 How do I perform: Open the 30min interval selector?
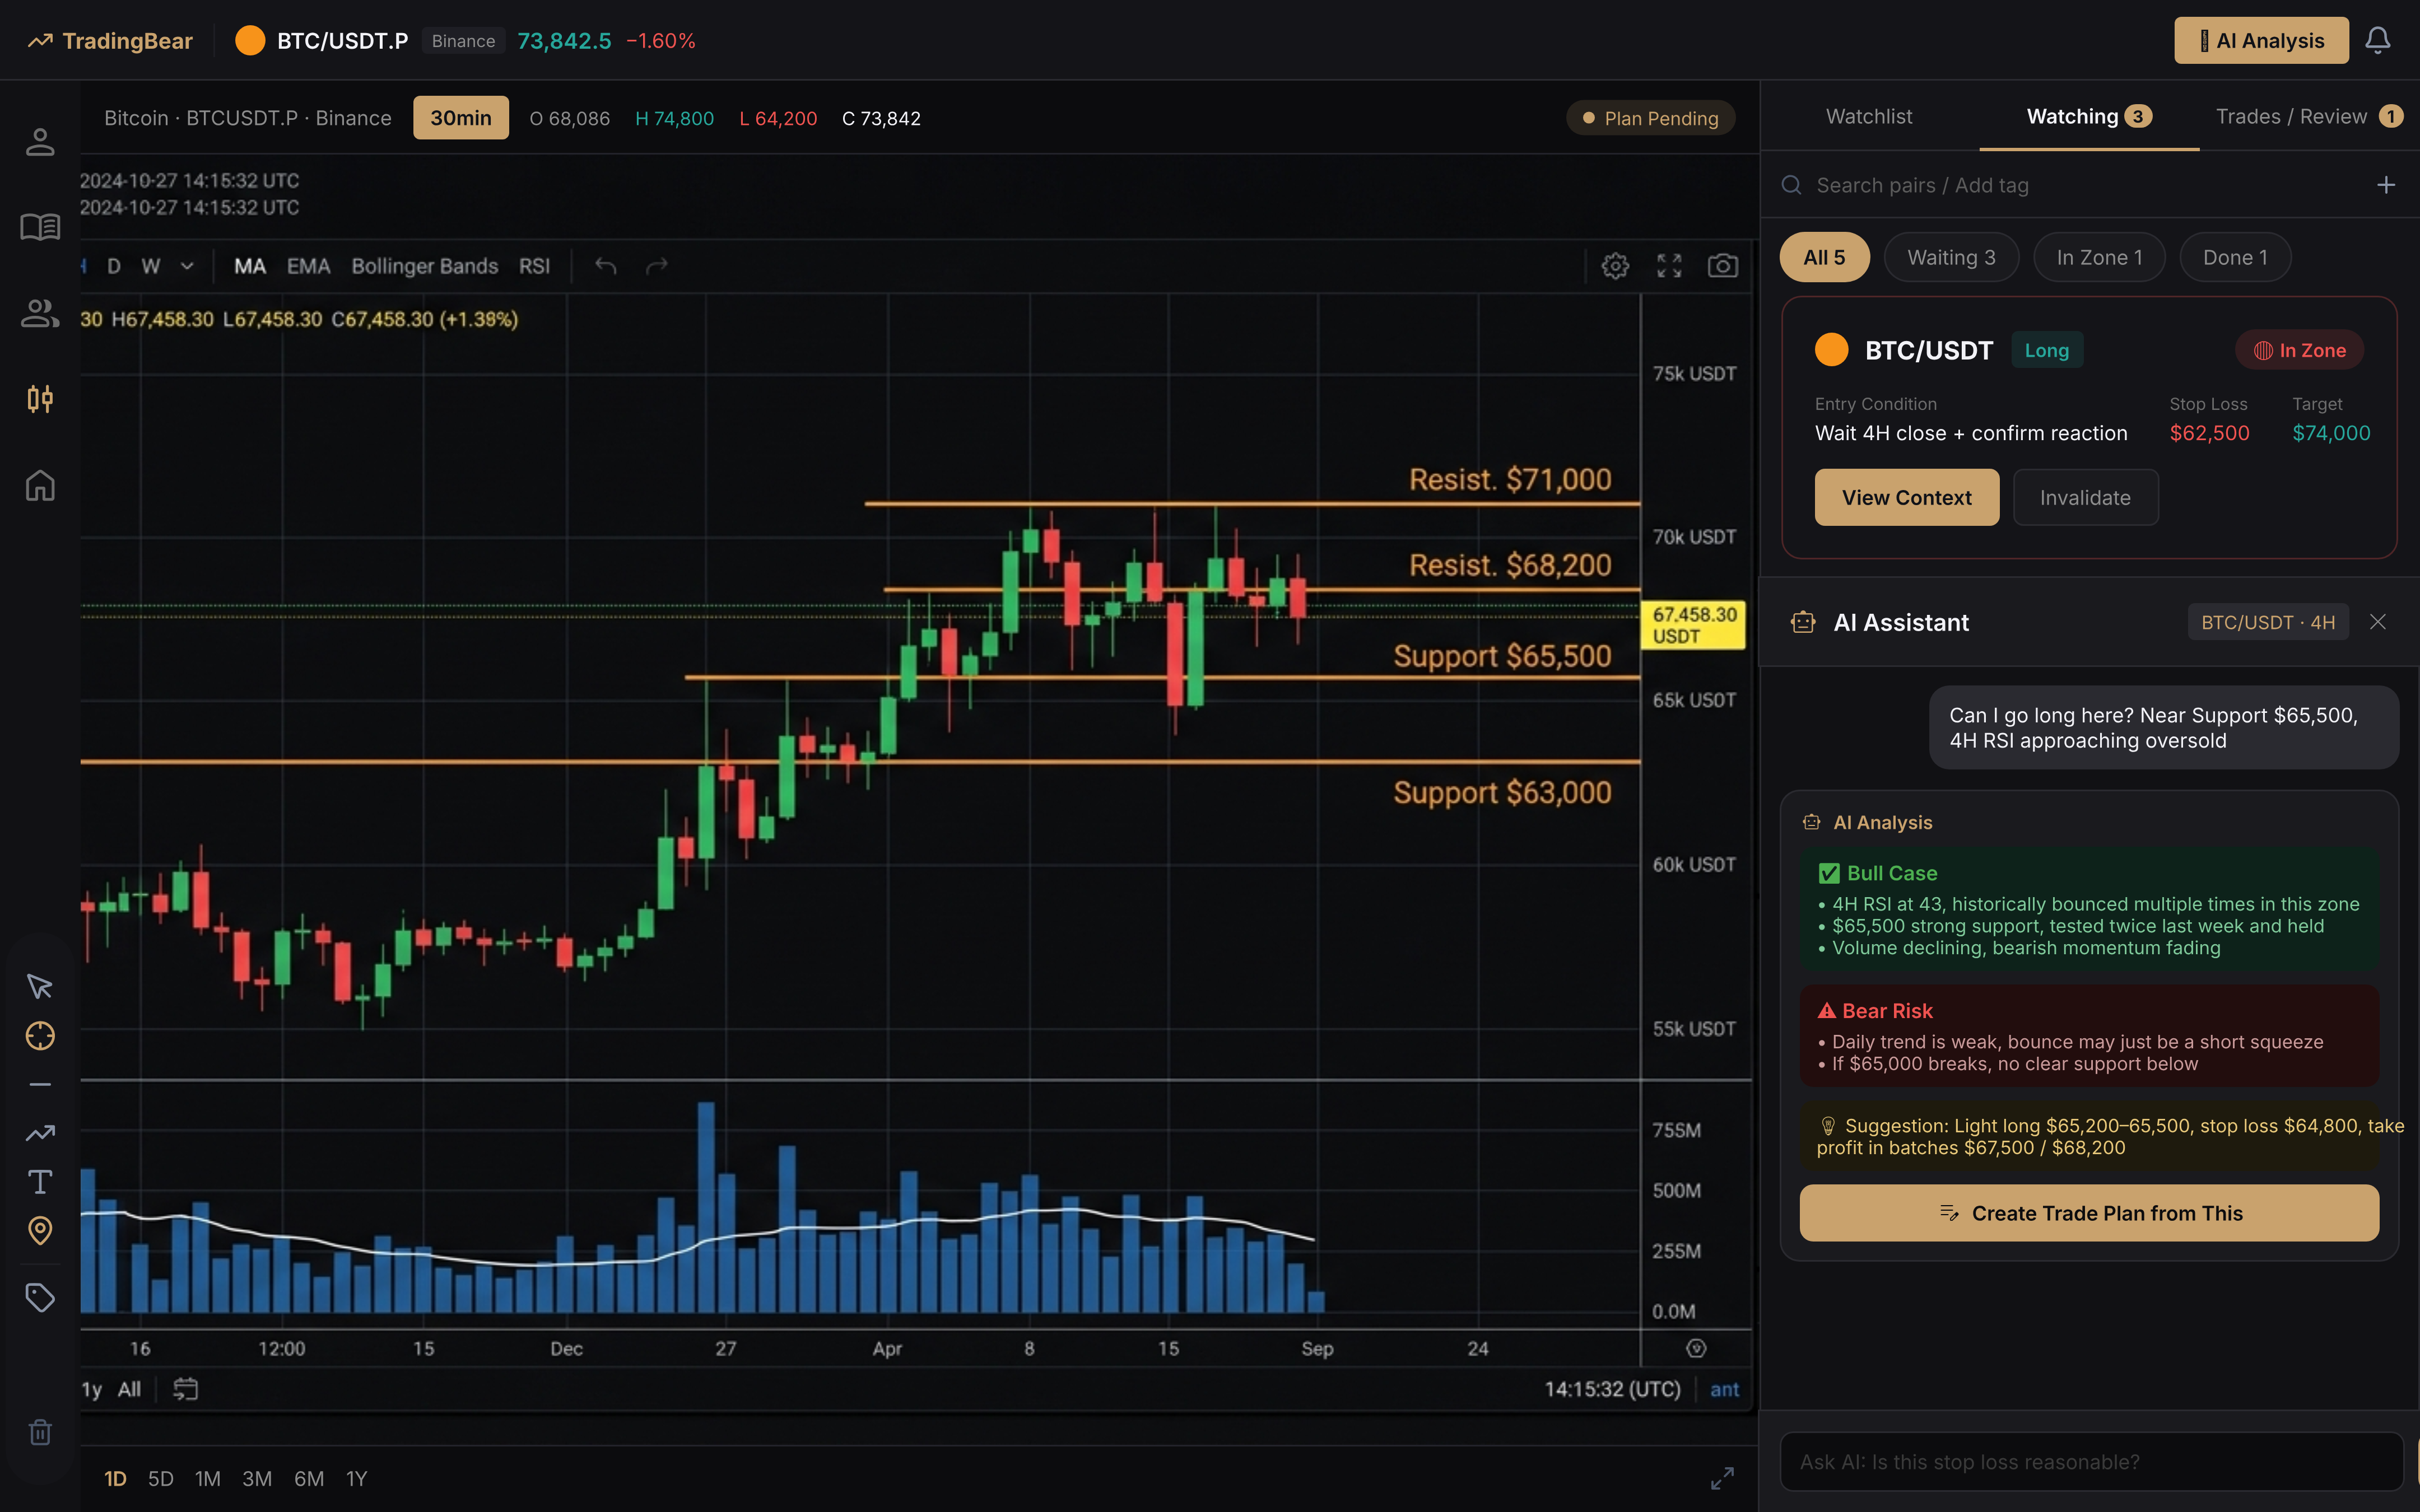(460, 118)
